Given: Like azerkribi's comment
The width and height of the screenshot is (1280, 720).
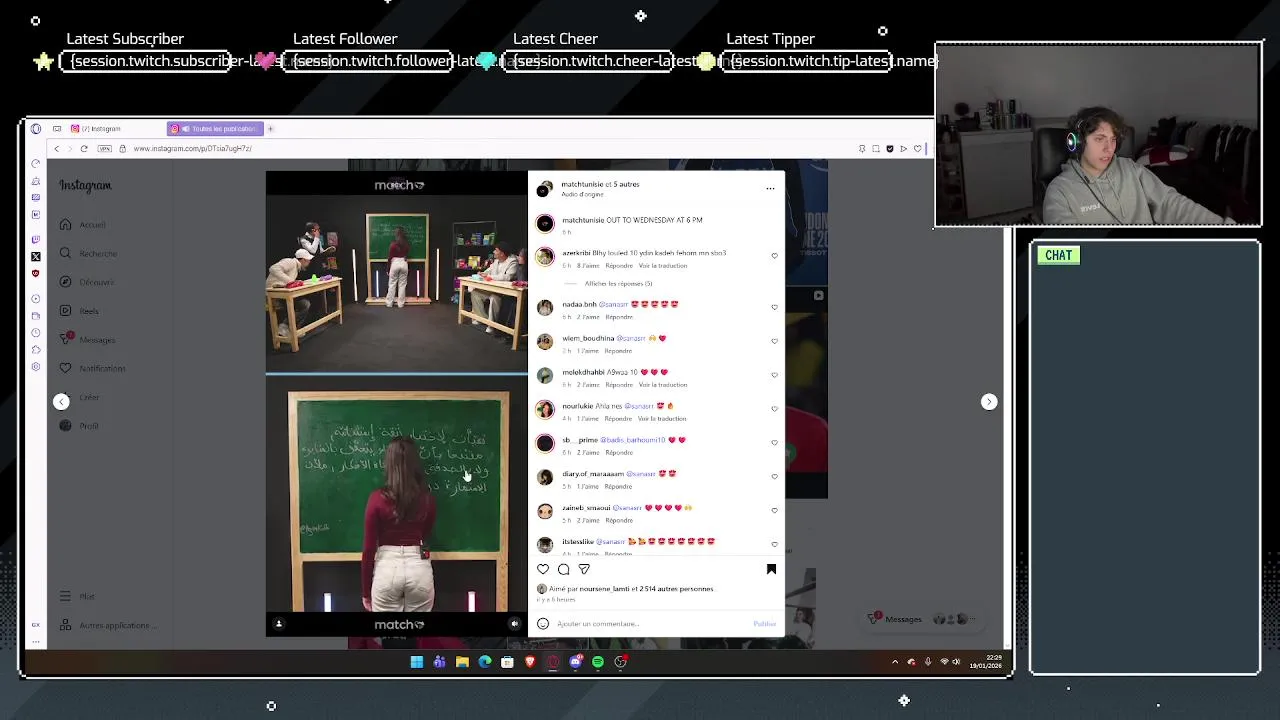Looking at the screenshot, I should pos(774,256).
